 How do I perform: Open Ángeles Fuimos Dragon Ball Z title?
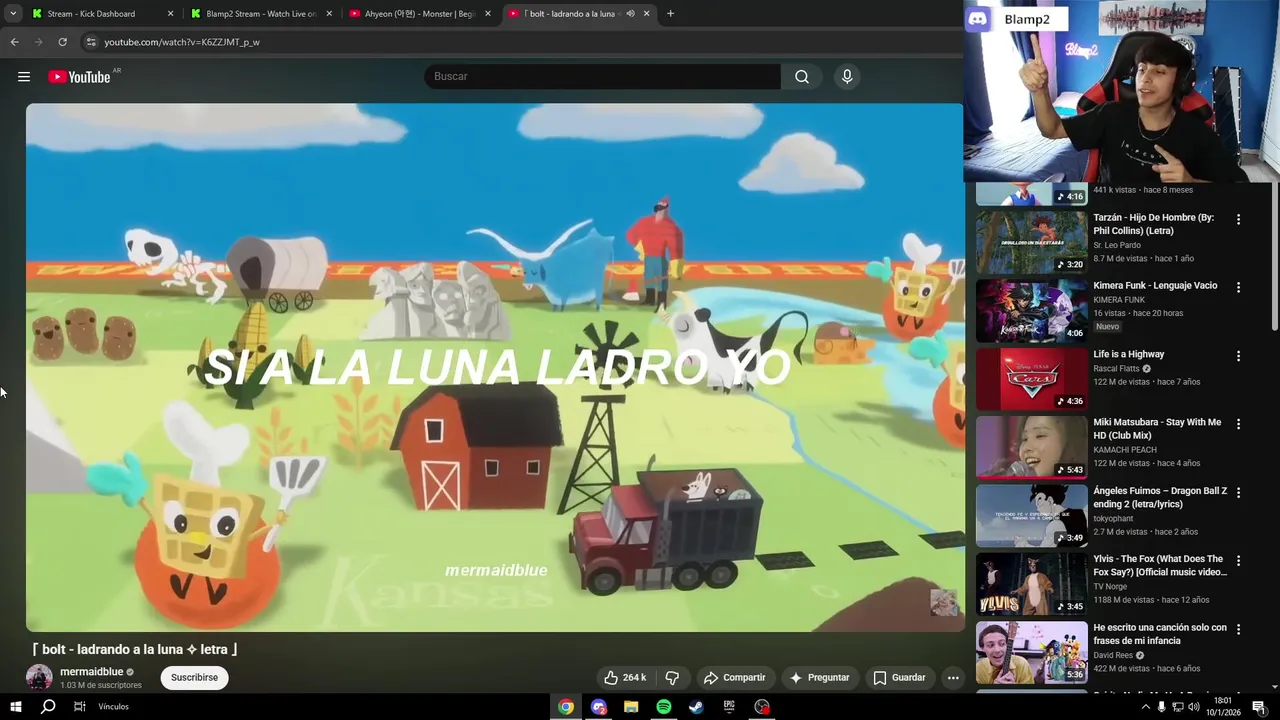[x=1160, y=497]
